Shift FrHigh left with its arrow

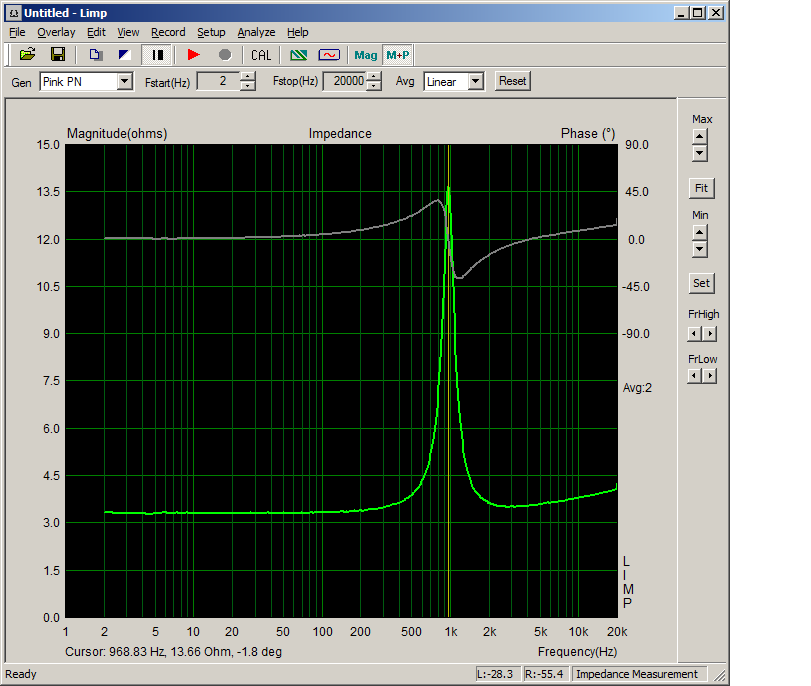(x=694, y=334)
